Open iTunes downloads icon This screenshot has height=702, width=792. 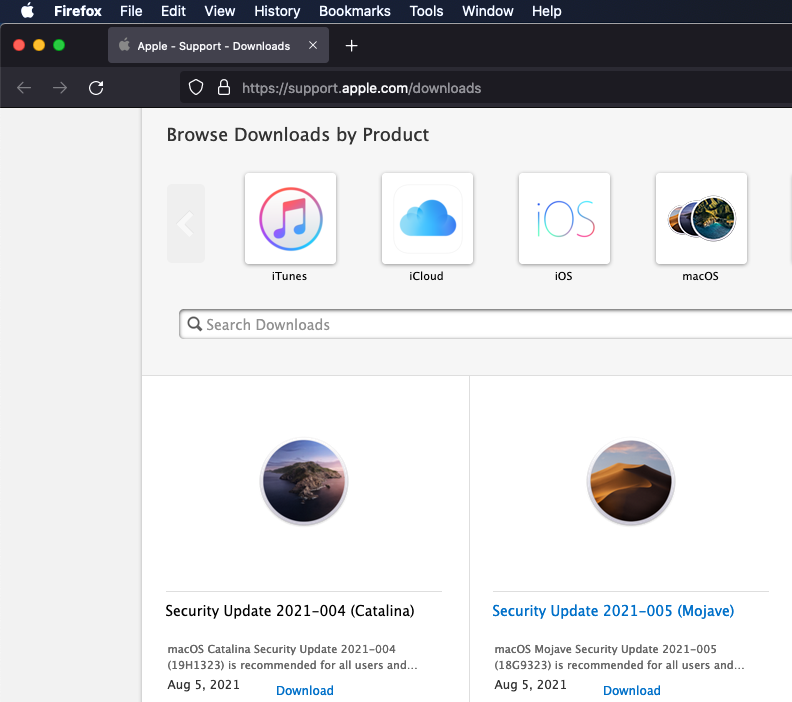point(290,219)
